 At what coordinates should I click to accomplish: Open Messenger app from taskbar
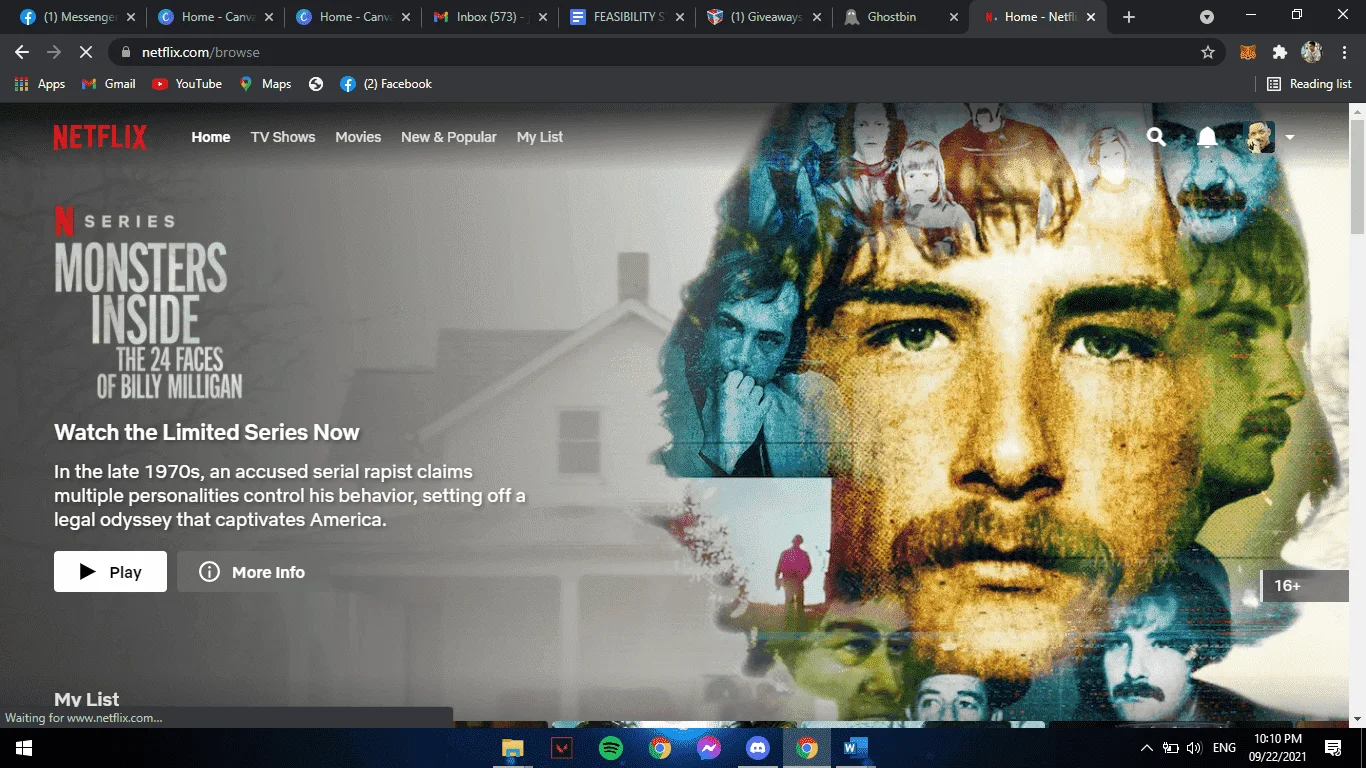click(x=709, y=748)
